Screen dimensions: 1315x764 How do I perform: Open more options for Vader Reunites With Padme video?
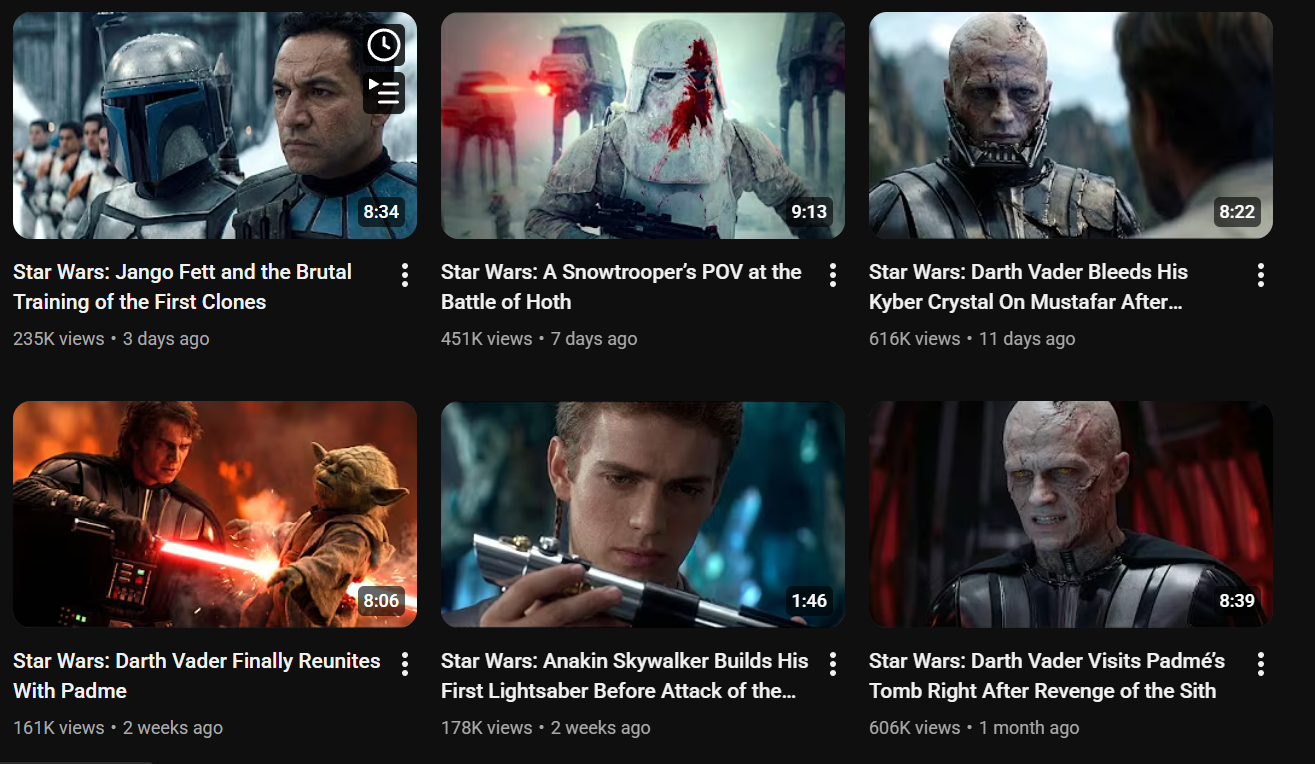click(x=405, y=664)
